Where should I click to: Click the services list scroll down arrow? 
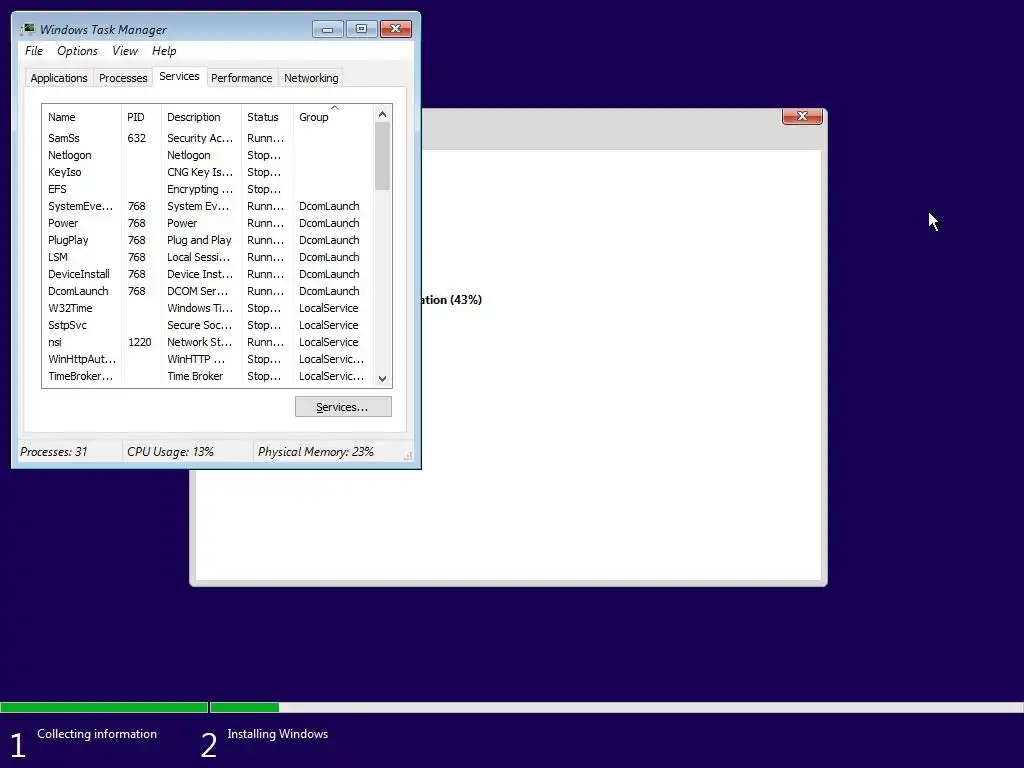click(x=383, y=379)
